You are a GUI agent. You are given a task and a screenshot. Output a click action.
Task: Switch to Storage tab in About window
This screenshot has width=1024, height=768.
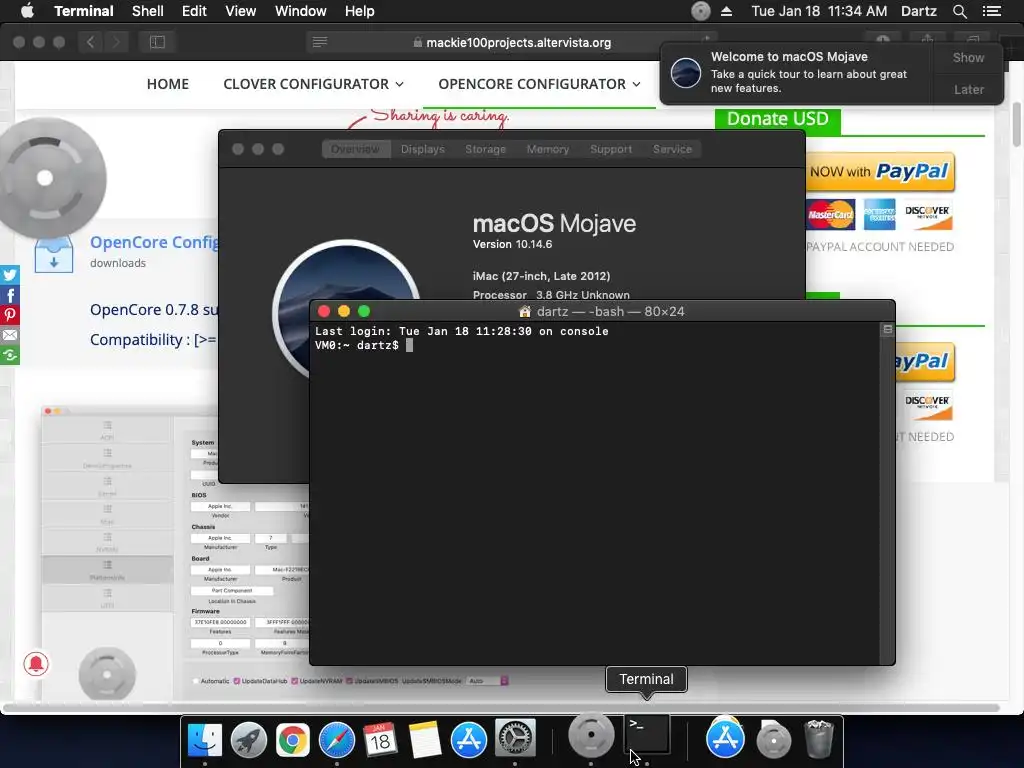coord(485,149)
